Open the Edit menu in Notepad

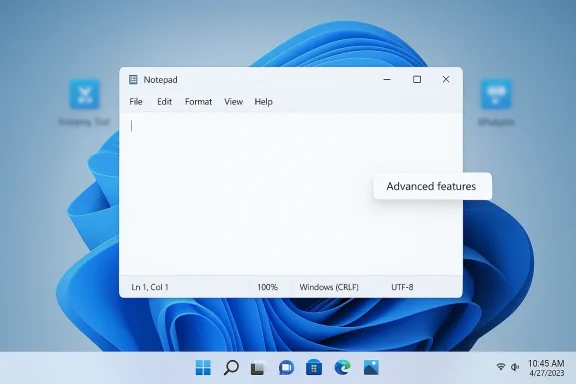tap(164, 102)
